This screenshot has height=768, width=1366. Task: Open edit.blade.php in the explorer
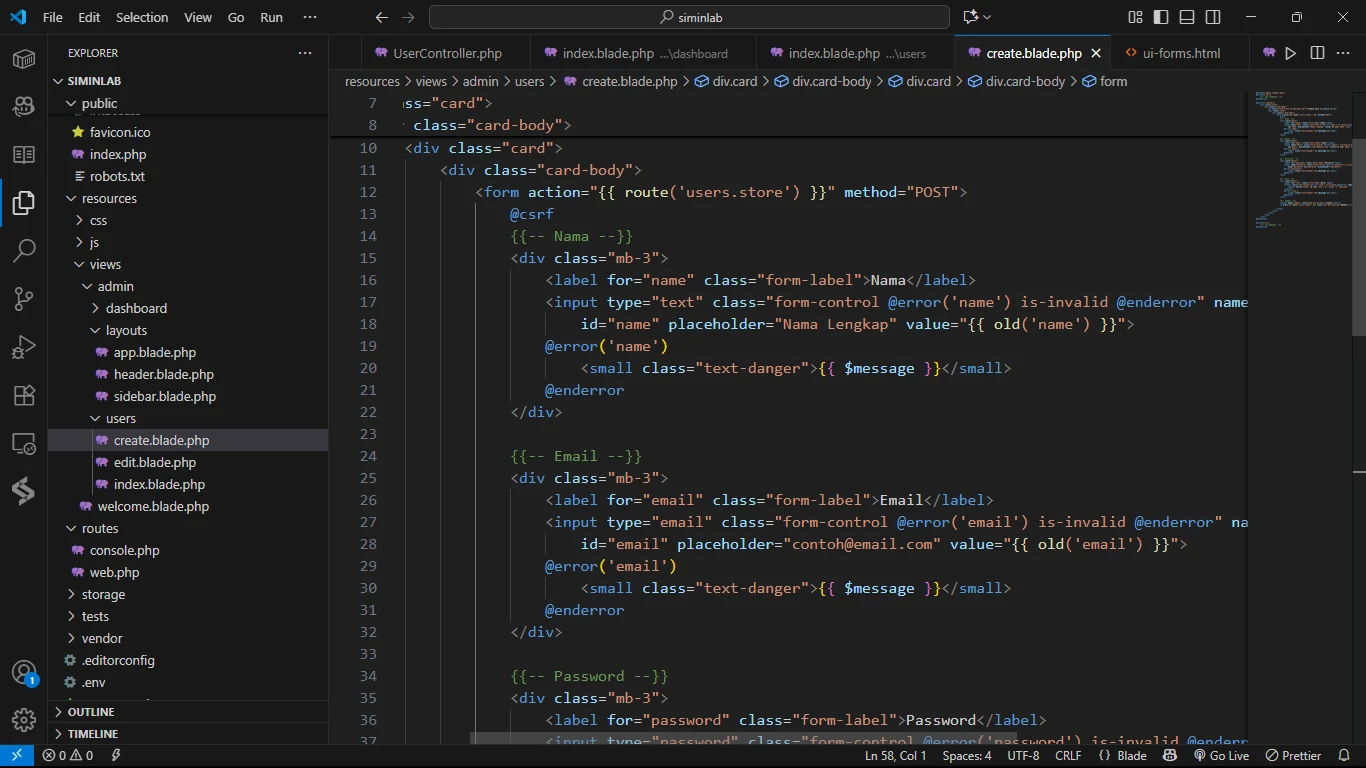point(154,462)
